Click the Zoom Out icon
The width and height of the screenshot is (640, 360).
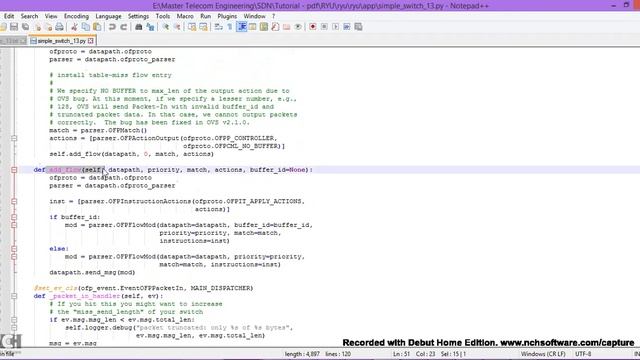point(177,27)
